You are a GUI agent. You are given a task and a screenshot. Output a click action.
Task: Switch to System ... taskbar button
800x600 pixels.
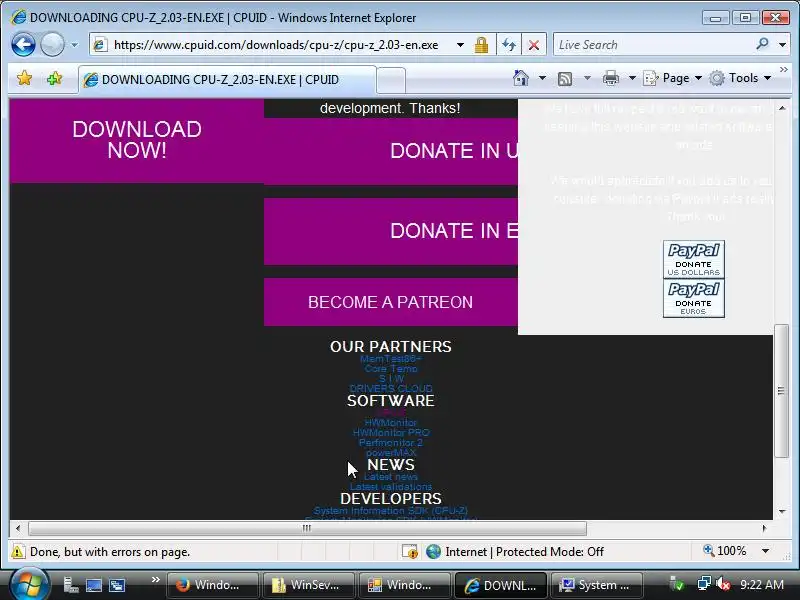596,585
